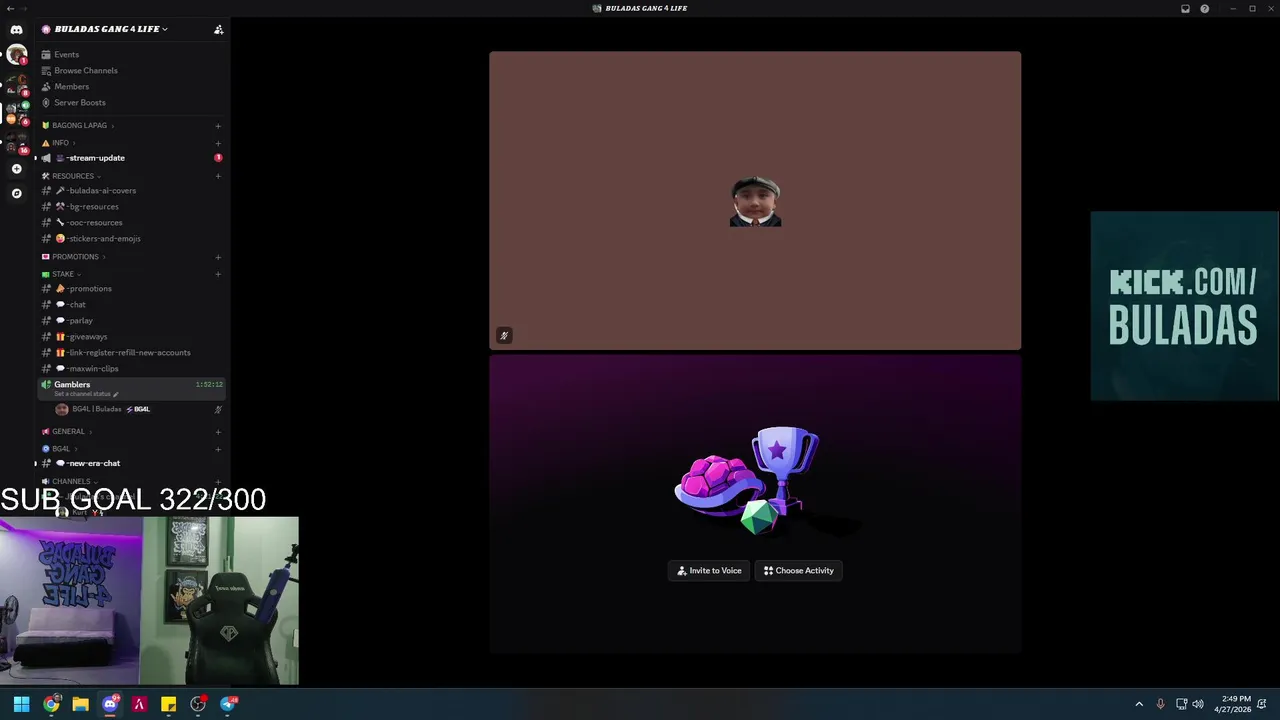Image resolution: width=1280 pixels, height=720 pixels.
Task: Click the activity trophy illustration tile
Action: 755,504
